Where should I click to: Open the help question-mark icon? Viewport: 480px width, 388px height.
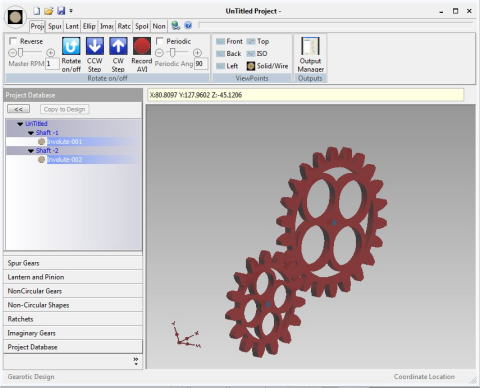point(188,25)
